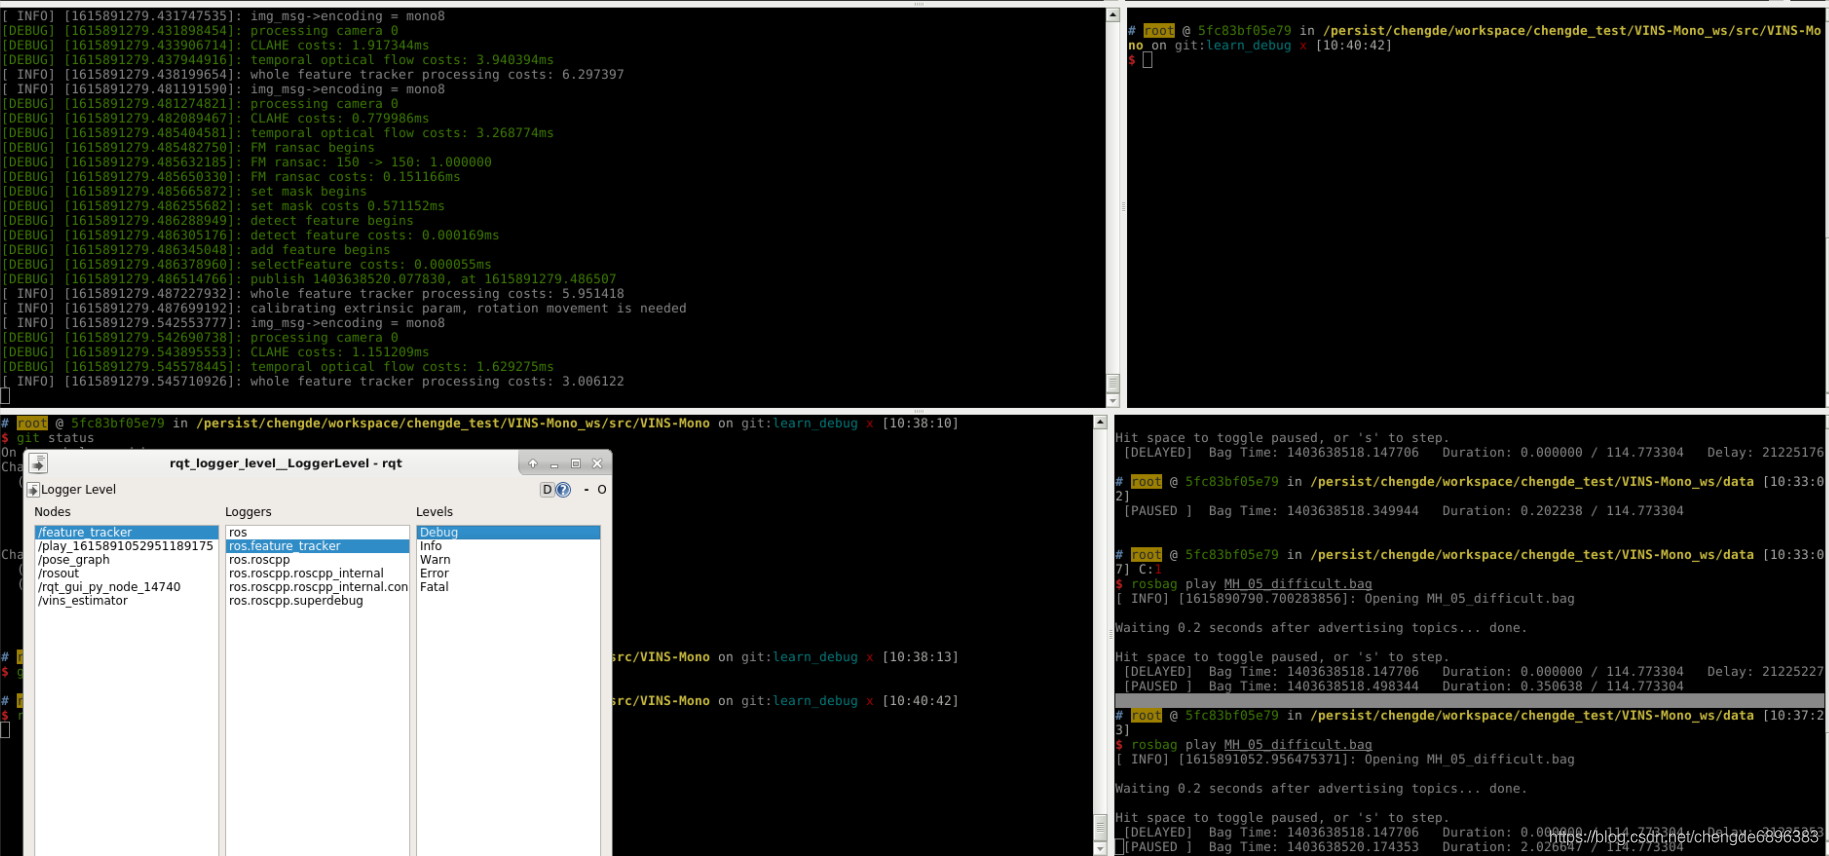Click the 'Loggers' column label
Screen dimensions: 1829x856
pos(248,512)
